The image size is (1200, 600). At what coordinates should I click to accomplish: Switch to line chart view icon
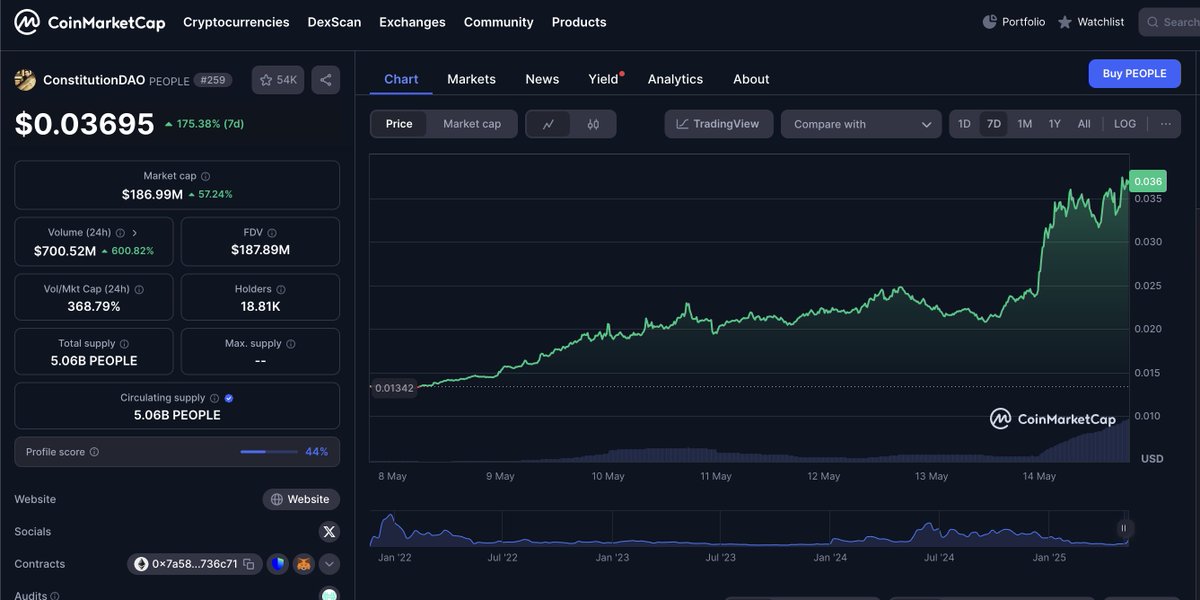tap(549, 124)
